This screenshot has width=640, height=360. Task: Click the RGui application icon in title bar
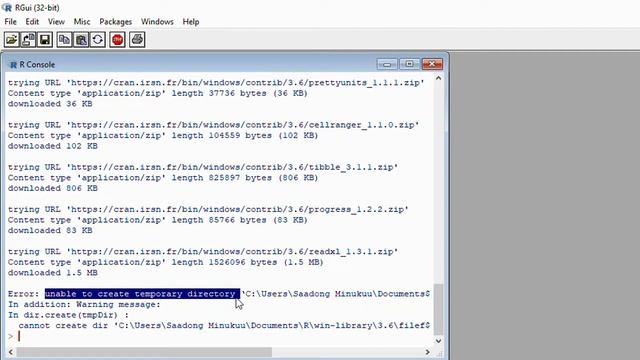point(7,7)
